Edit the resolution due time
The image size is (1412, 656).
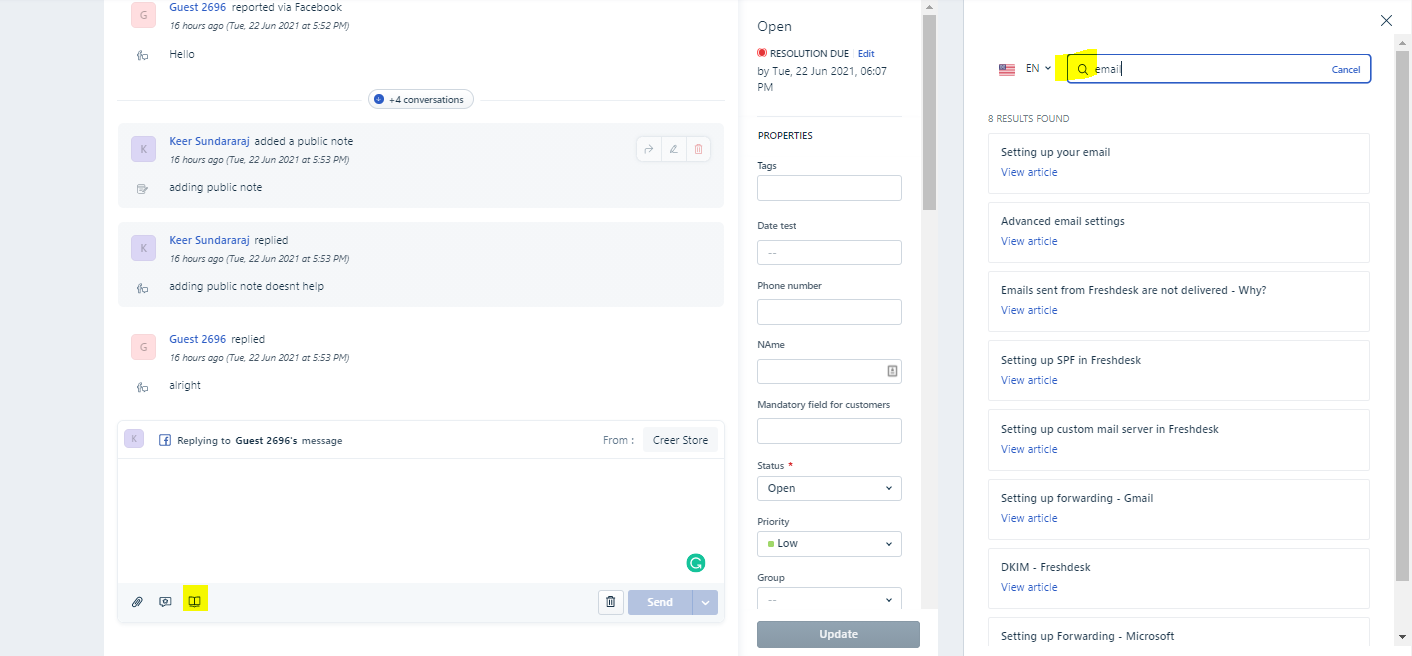[x=866, y=53]
